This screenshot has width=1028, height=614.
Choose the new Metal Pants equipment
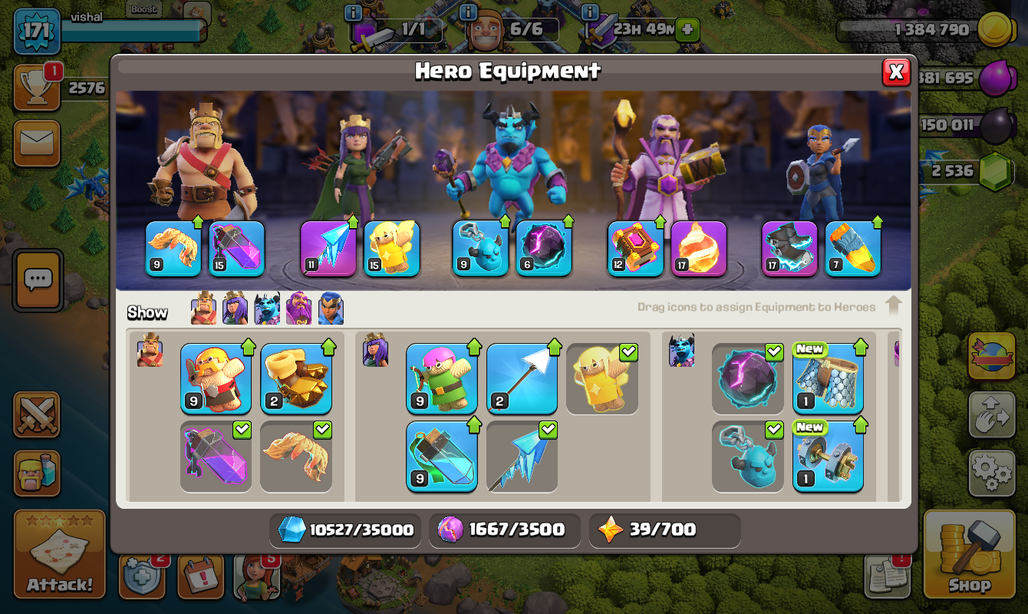[828, 379]
